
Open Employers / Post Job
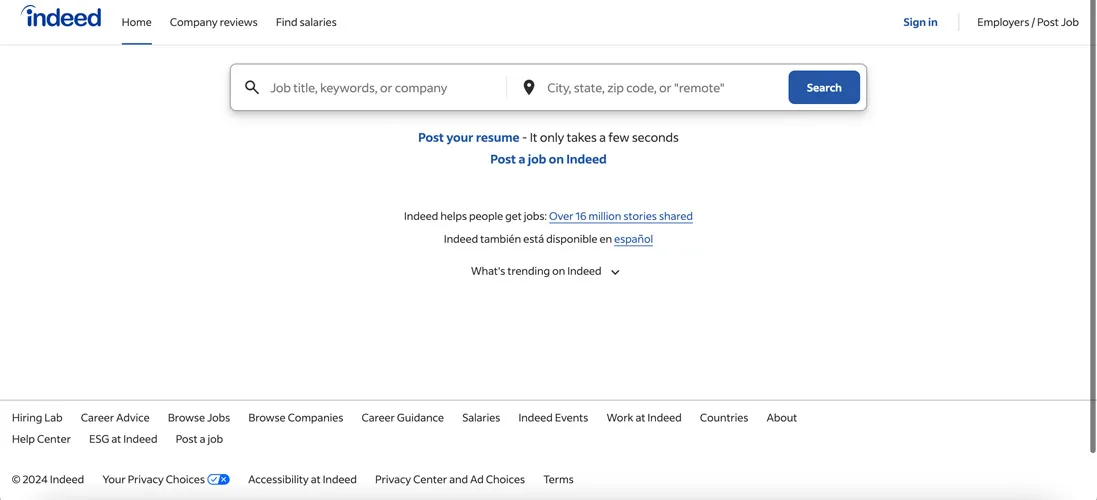1028,22
